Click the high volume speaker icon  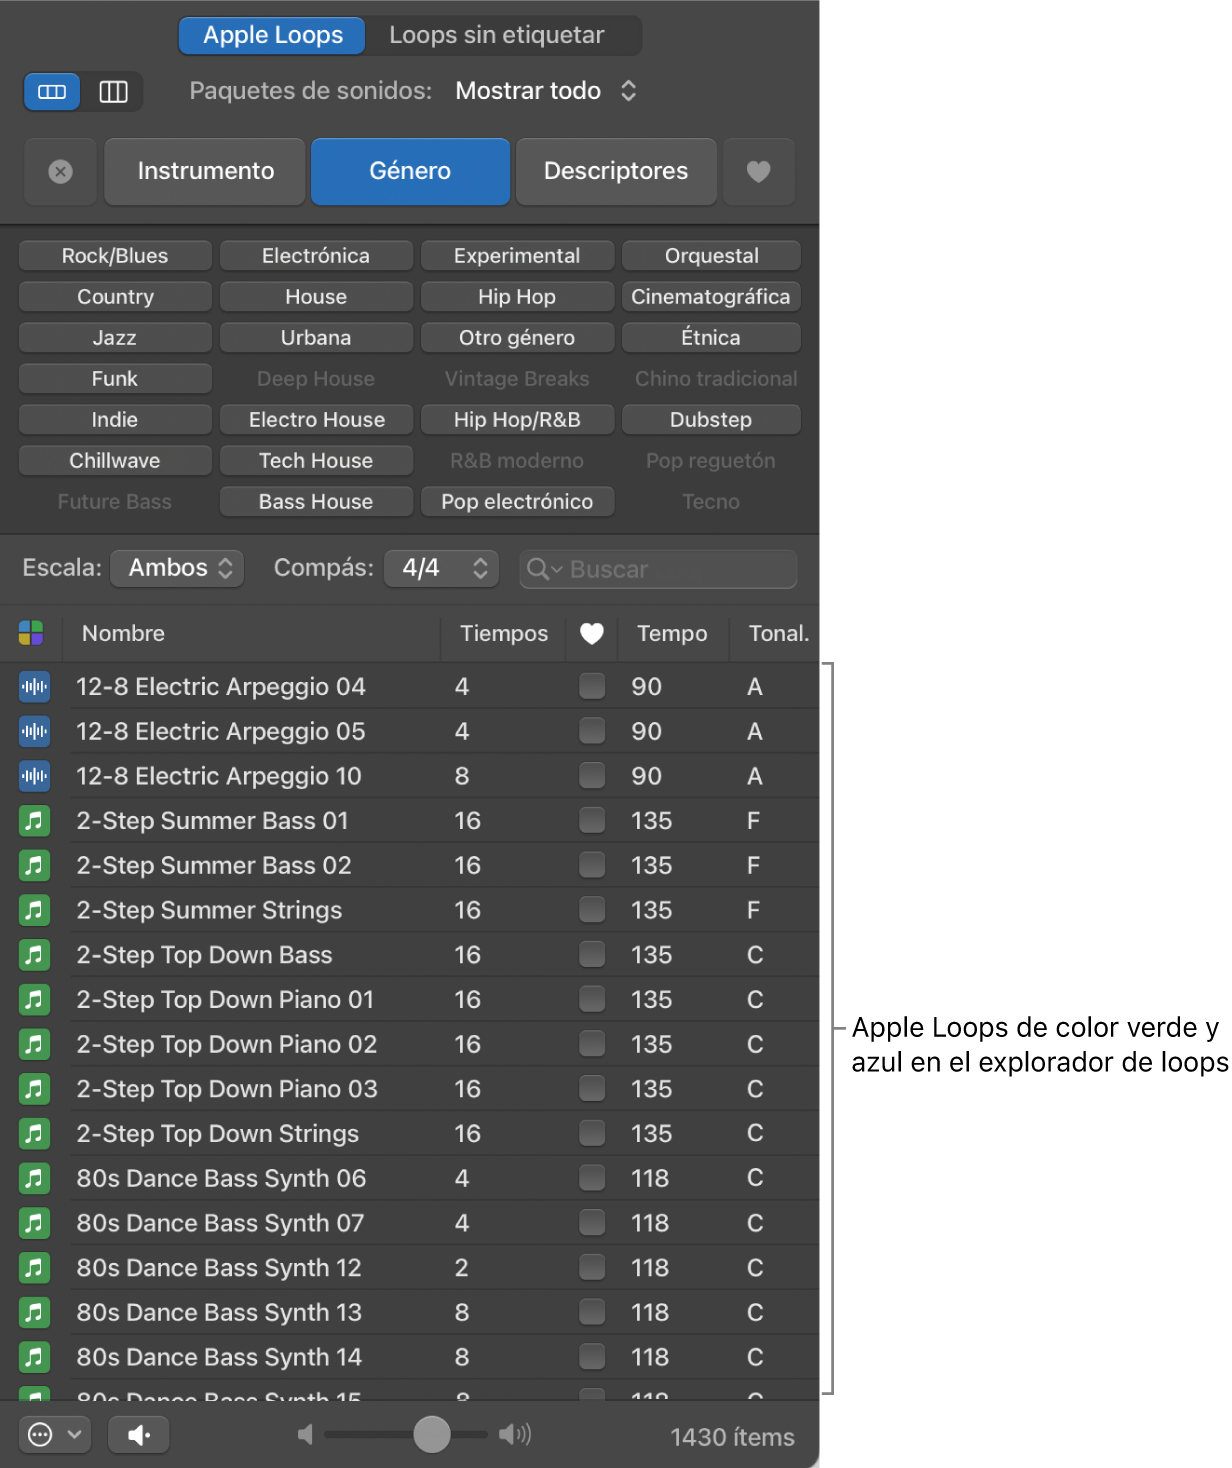pyautogui.click(x=515, y=1435)
